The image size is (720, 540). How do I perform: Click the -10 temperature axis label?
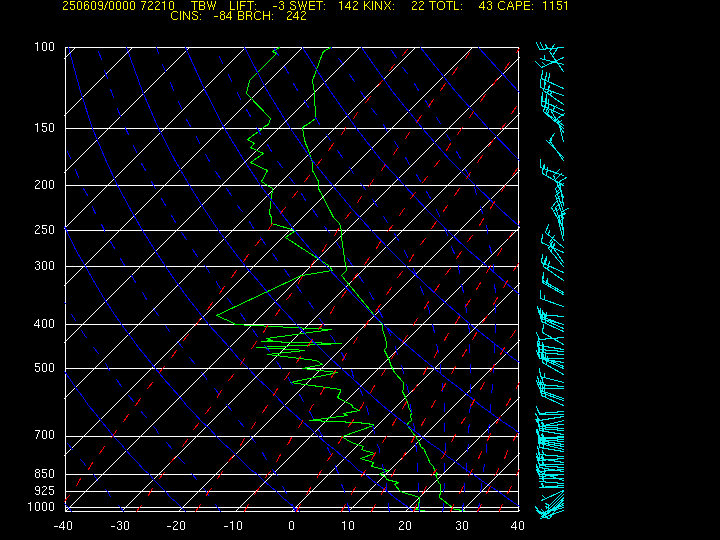[x=233, y=526]
